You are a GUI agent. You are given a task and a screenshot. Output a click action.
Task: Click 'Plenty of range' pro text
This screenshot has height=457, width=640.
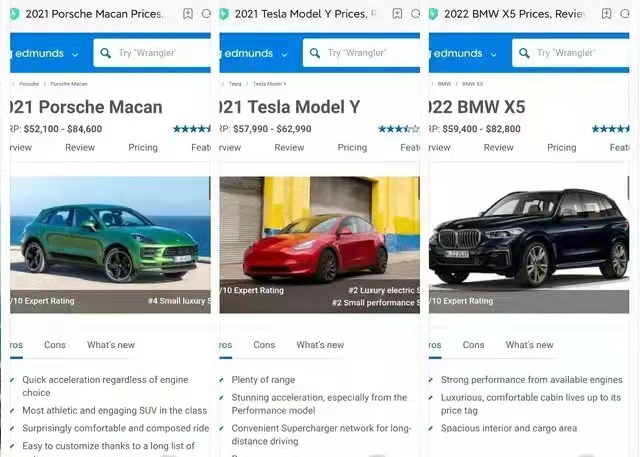tap(263, 380)
